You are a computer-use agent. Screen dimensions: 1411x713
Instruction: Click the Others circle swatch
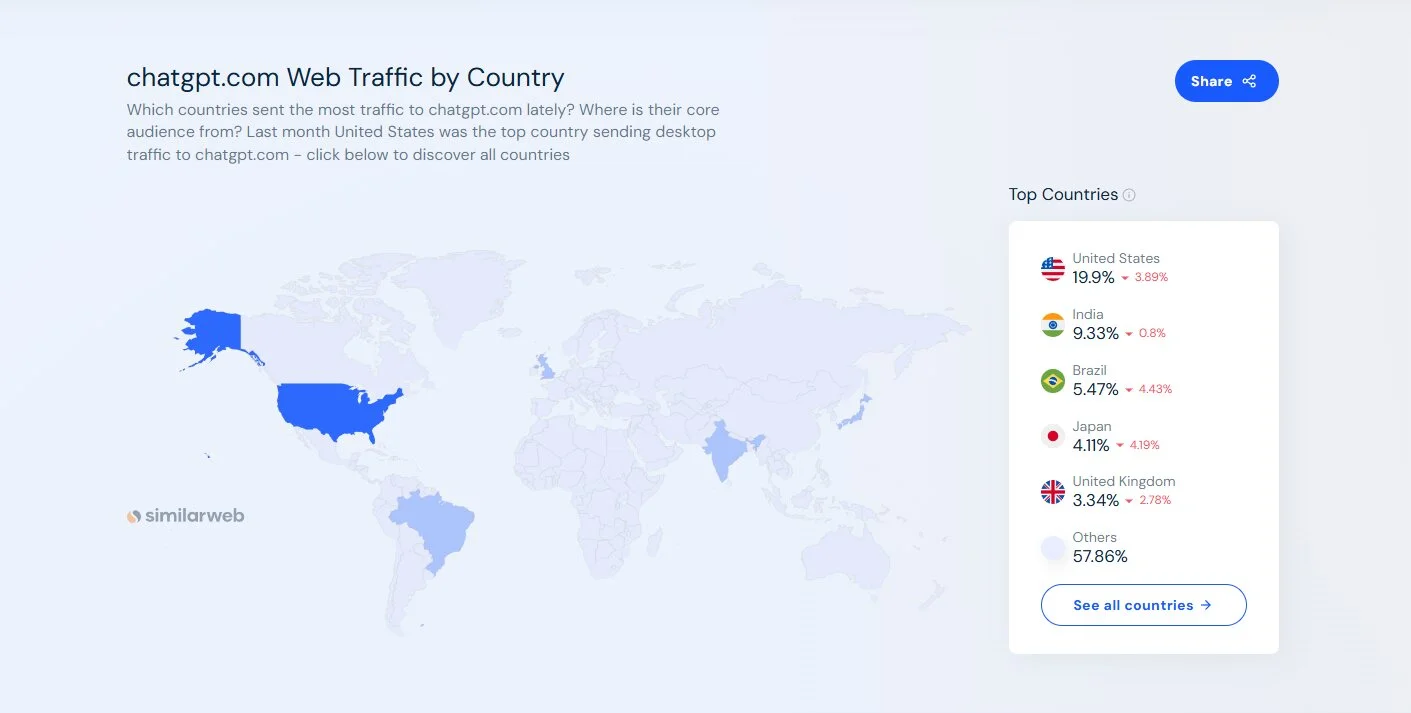(1053, 547)
